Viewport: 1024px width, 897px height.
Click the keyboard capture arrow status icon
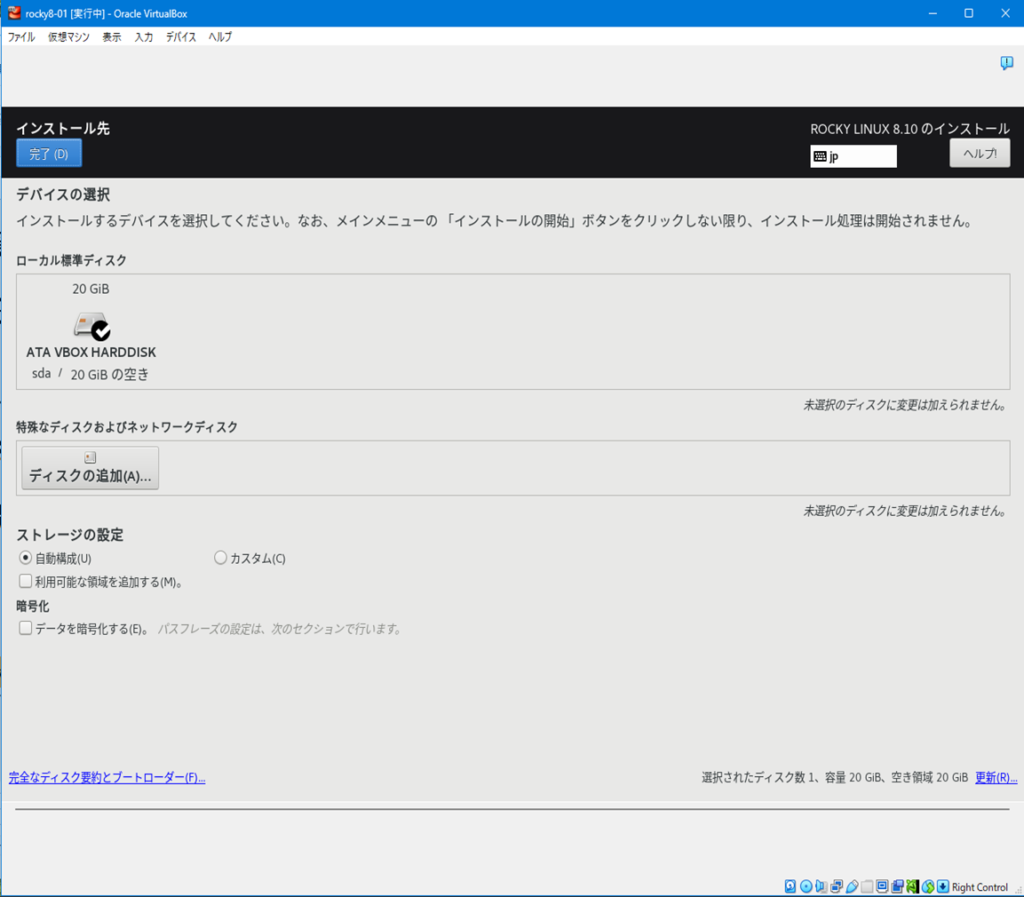point(942,886)
